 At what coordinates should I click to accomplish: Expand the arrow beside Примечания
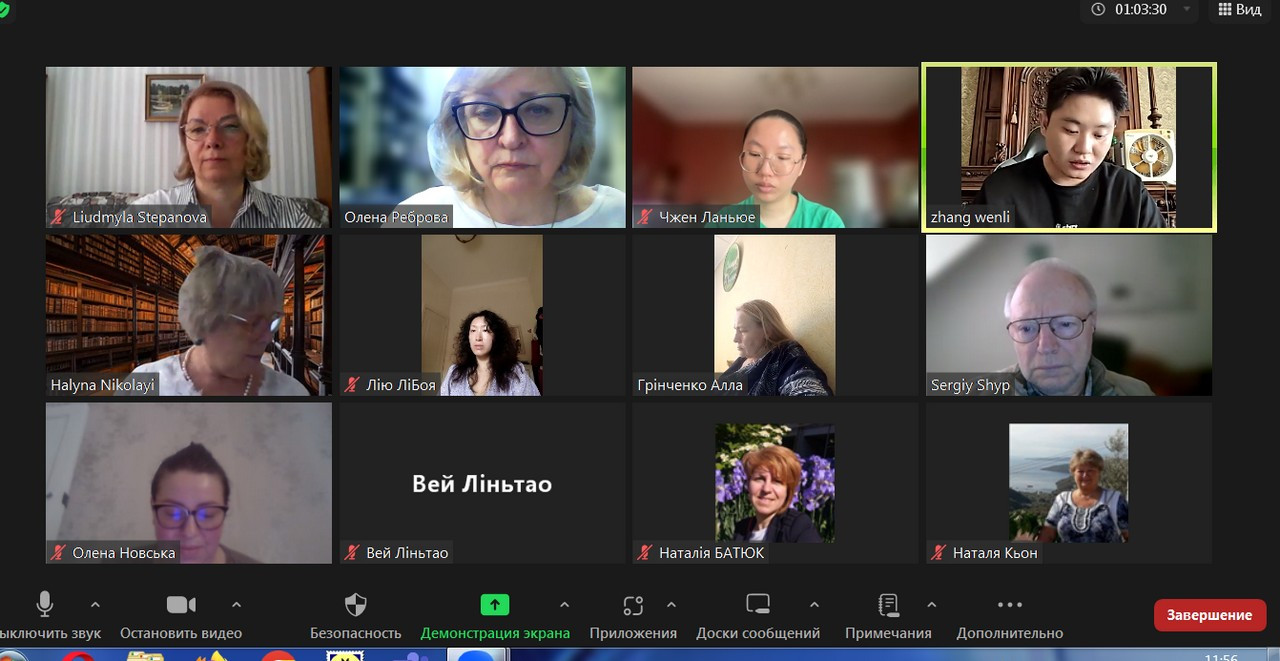pos(931,604)
